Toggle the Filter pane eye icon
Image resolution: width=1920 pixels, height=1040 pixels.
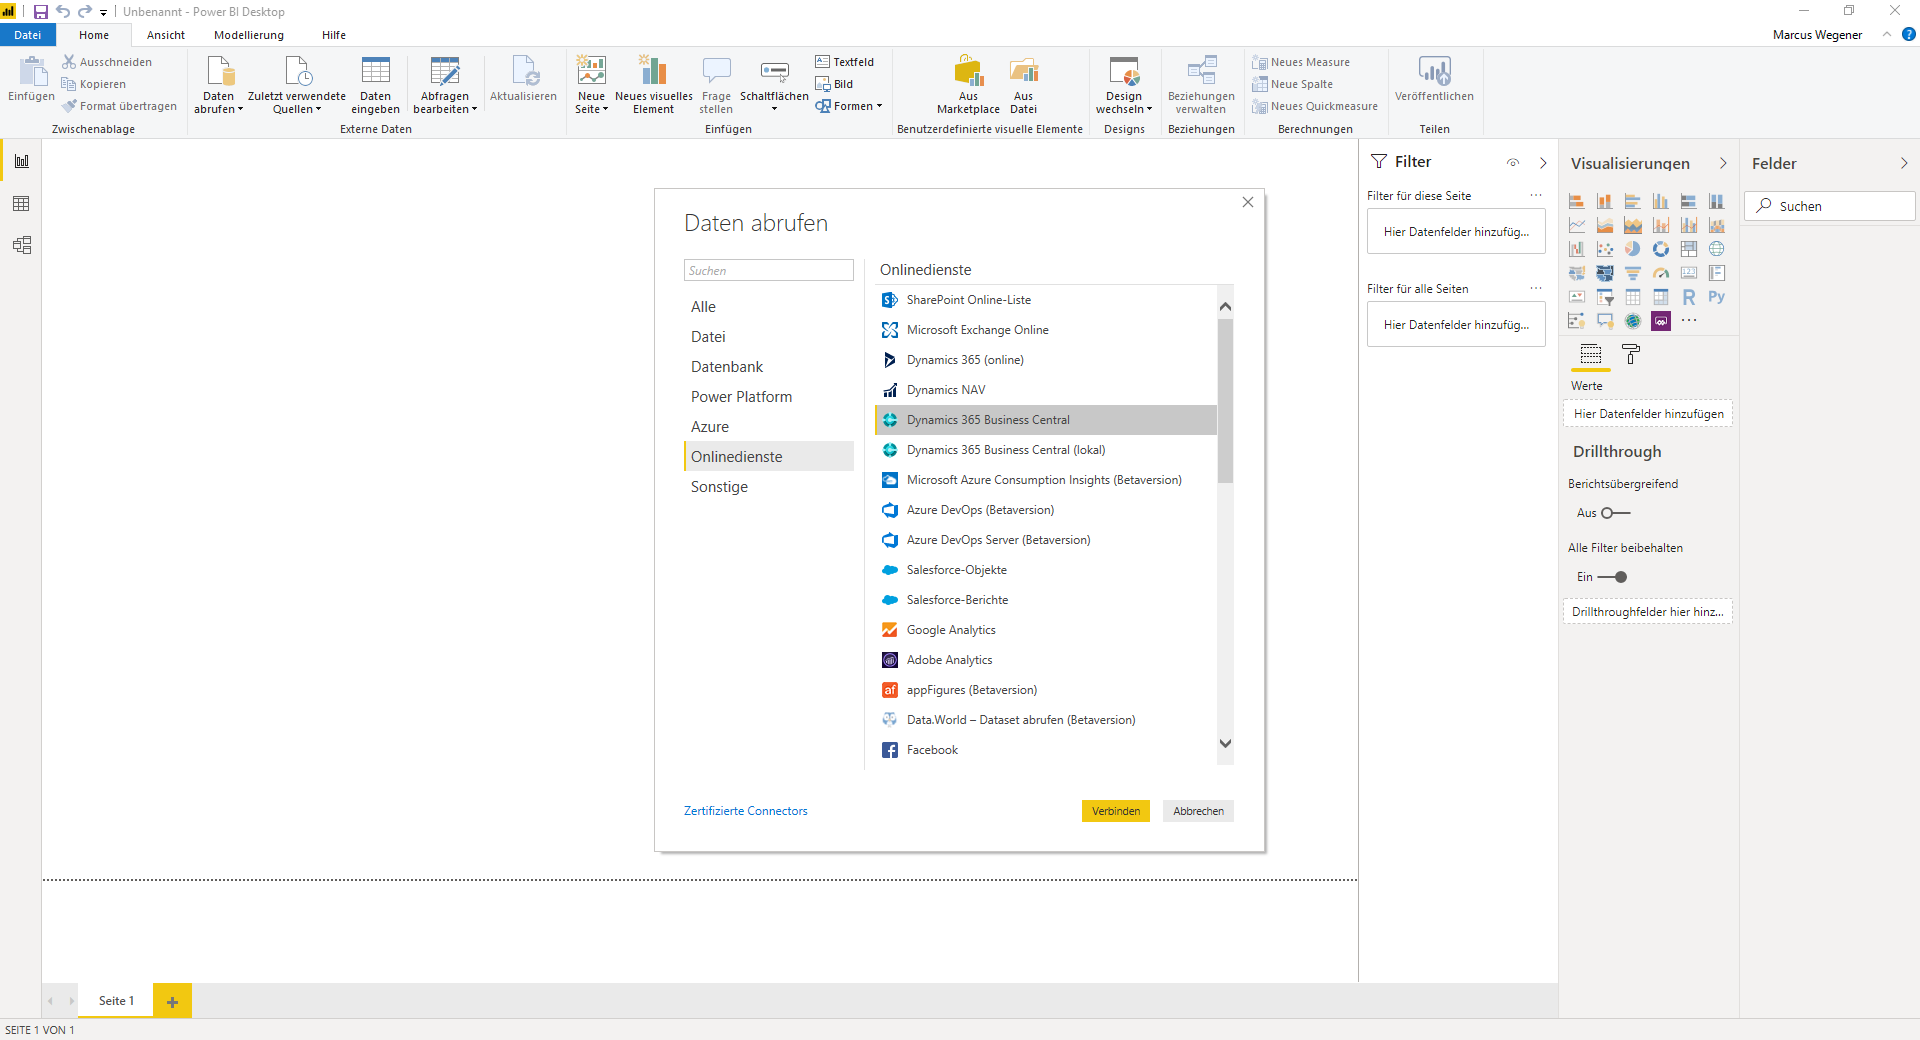coord(1513,163)
